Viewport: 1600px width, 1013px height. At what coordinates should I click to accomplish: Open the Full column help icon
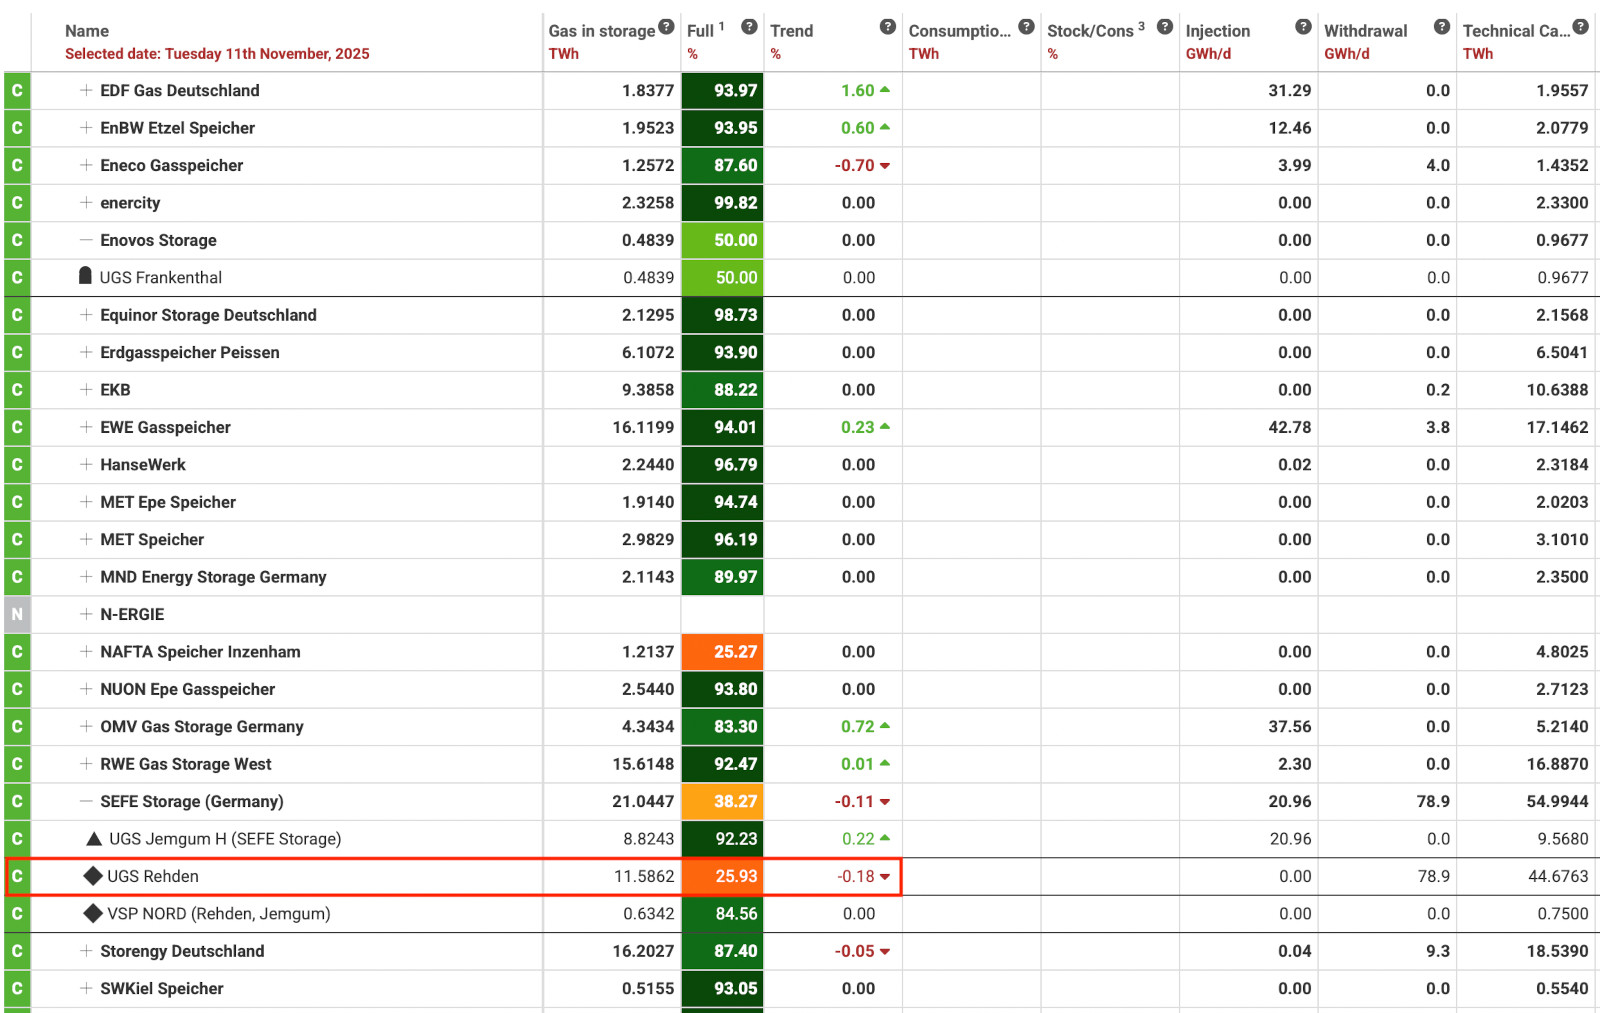point(749,27)
